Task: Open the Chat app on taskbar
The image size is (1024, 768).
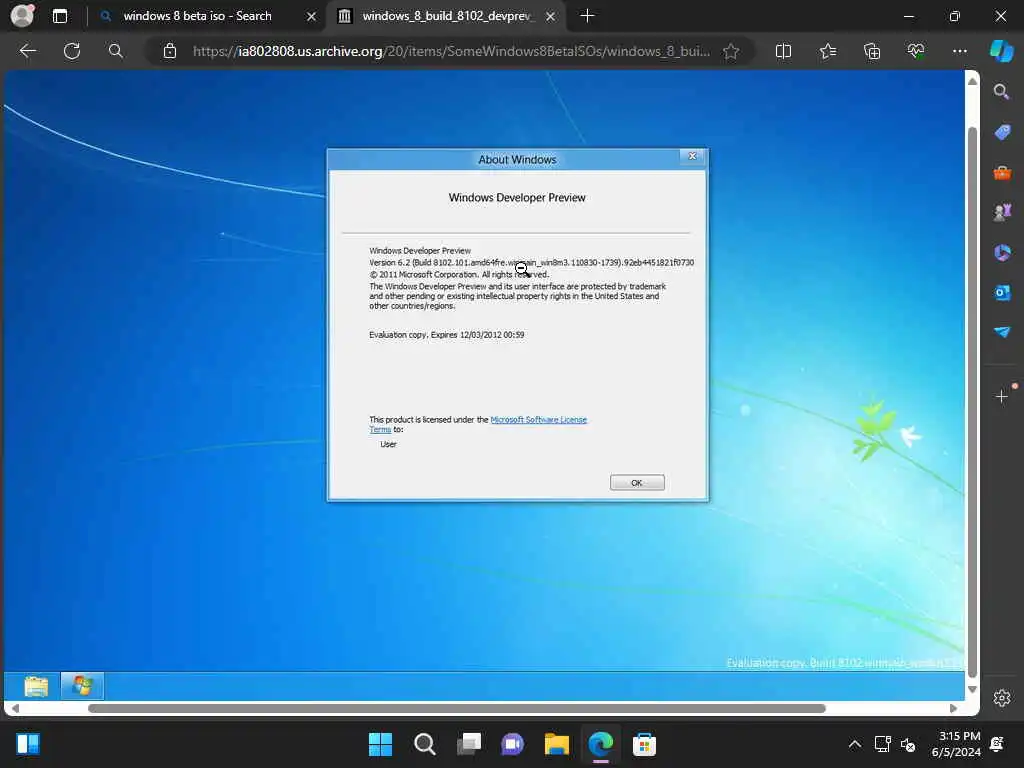Action: (513, 744)
